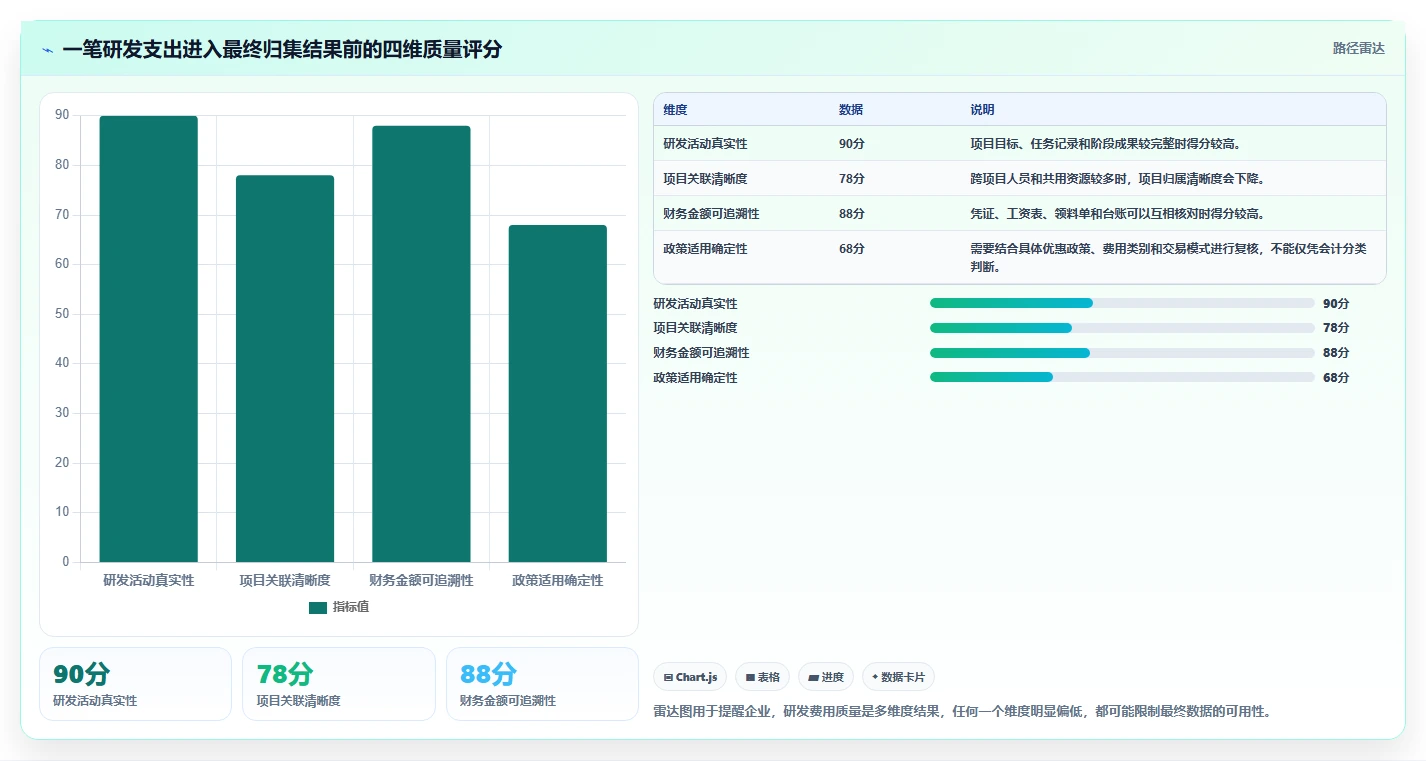Click the 68分 value in table
Viewport: 1426px width, 761px height.
coord(852,249)
